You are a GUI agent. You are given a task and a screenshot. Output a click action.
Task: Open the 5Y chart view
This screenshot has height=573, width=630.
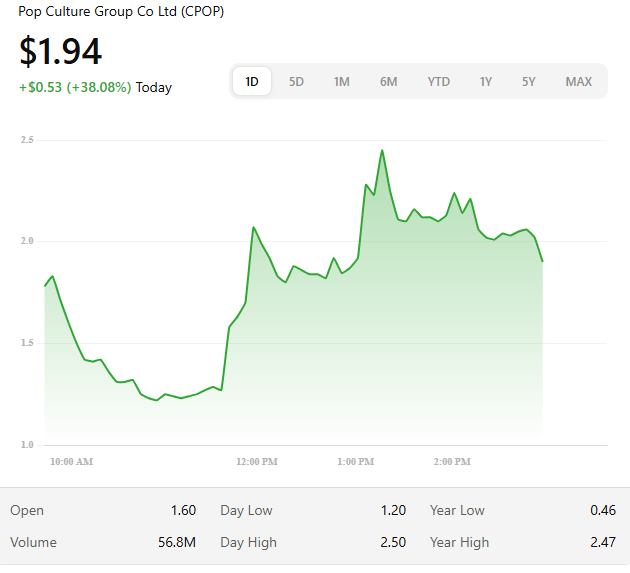(529, 82)
